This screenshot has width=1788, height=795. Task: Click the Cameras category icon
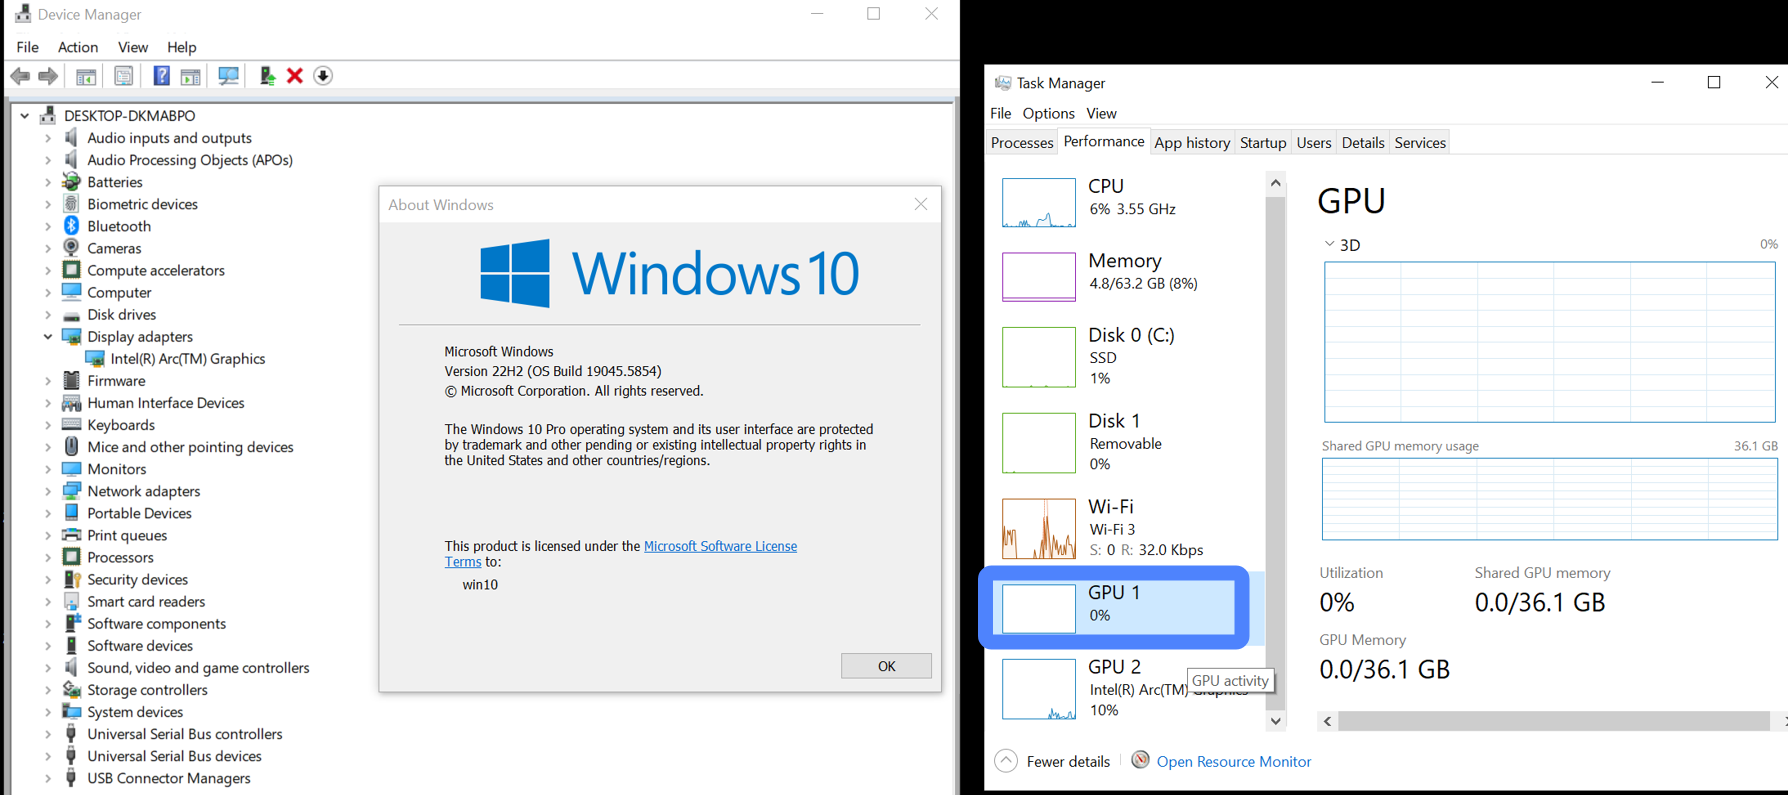[71, 248]
